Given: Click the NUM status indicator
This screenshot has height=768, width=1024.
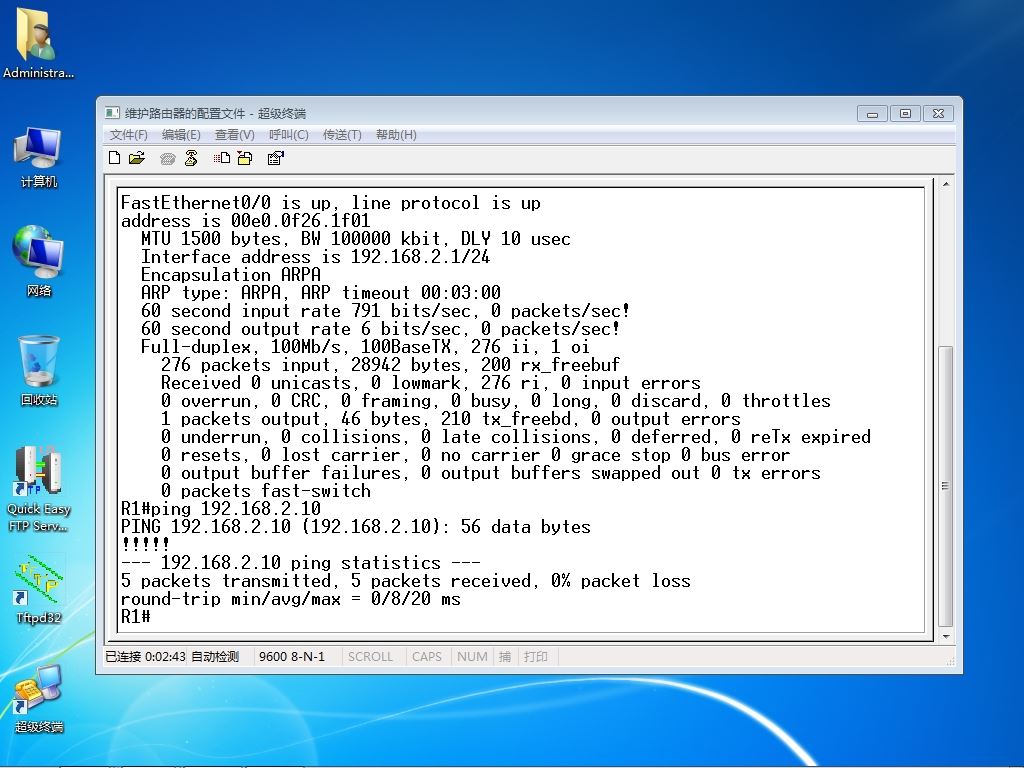Looking at the screenshot, I should coord(472,656).
